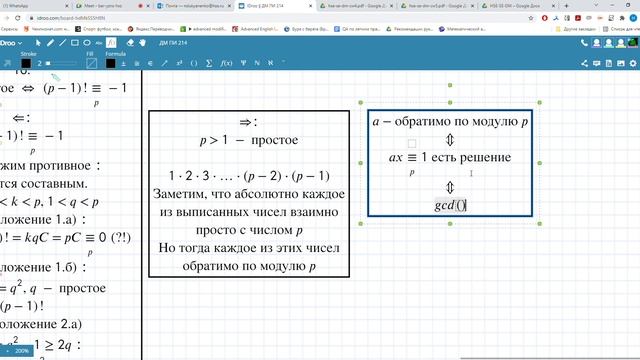Select the 1·2·3·…·(p−1) product formula

[249, 176]
